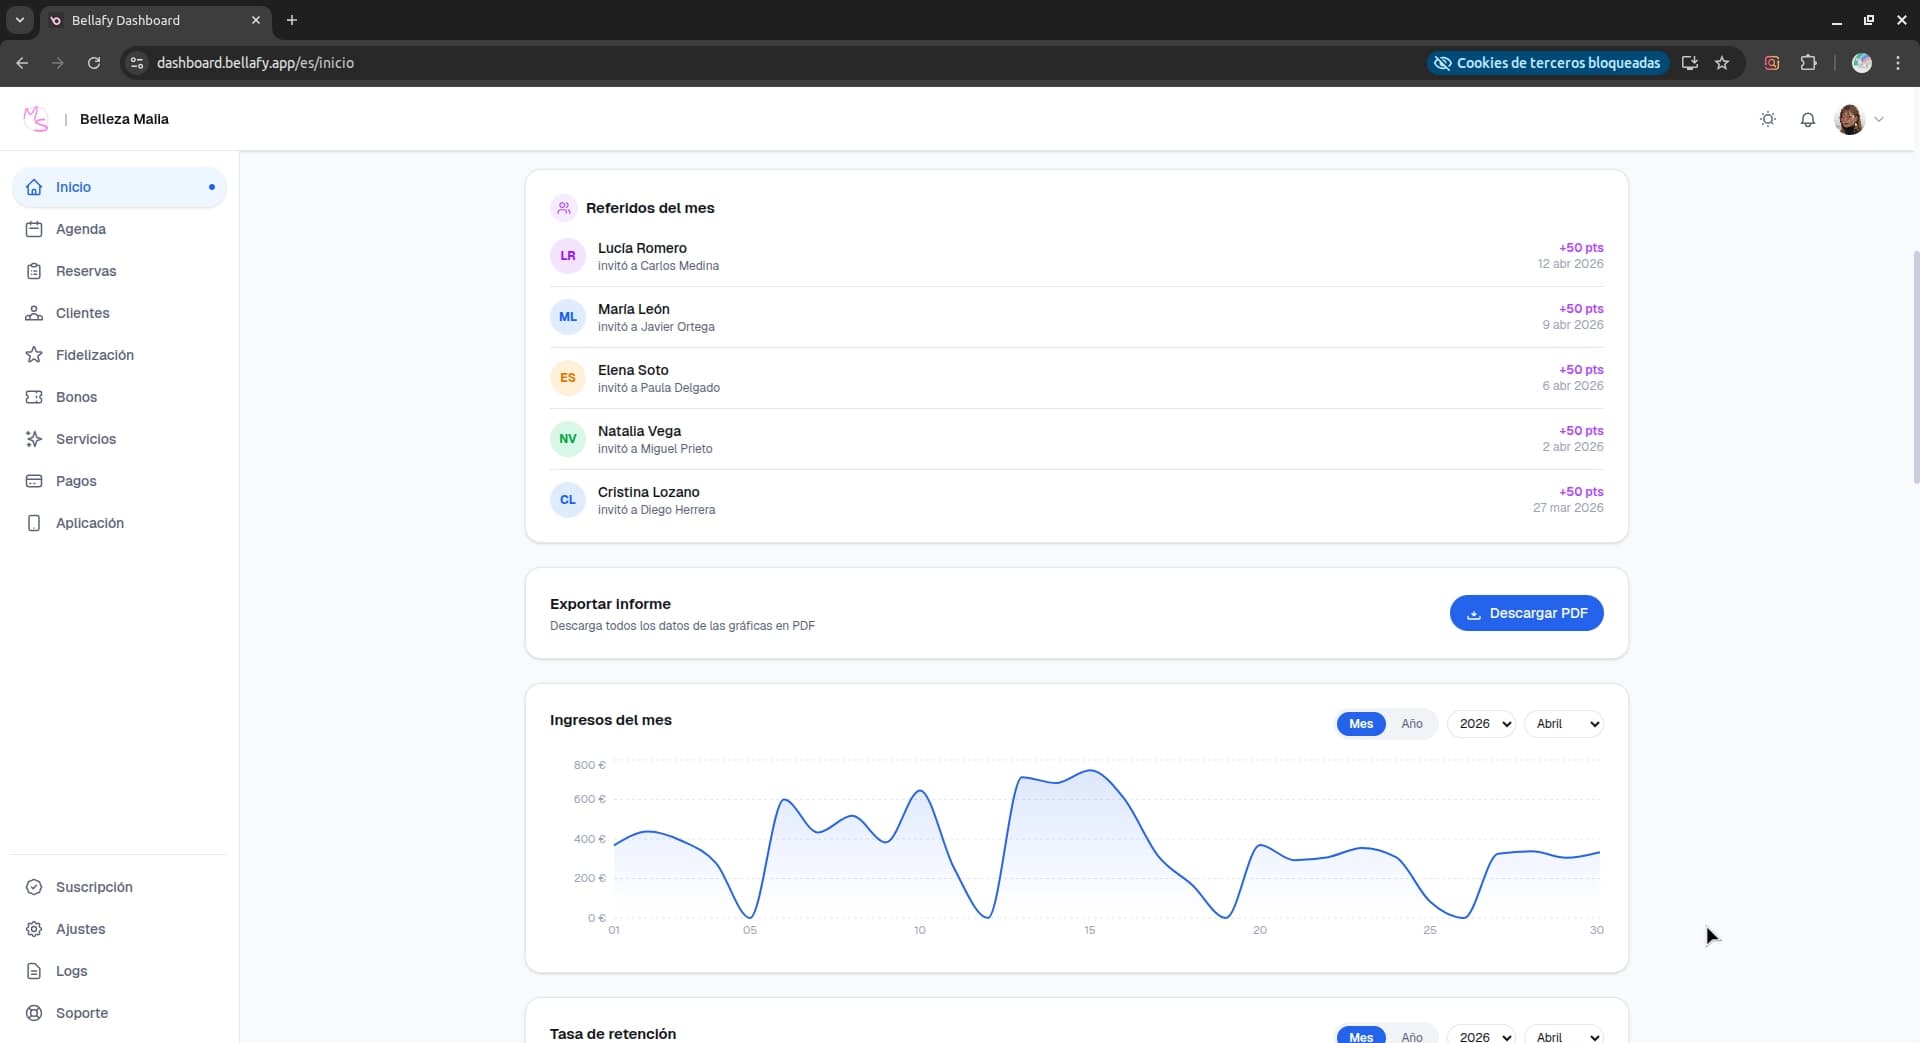Open the Suscripción page link

coord(94,887)
